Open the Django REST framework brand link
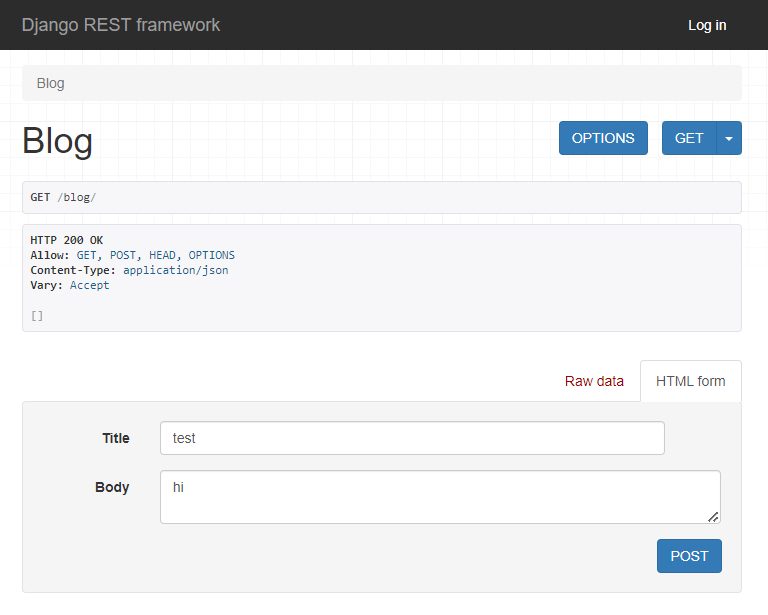Image resolution: width=768 pixels, height=615 pixels. click(120, 25)
